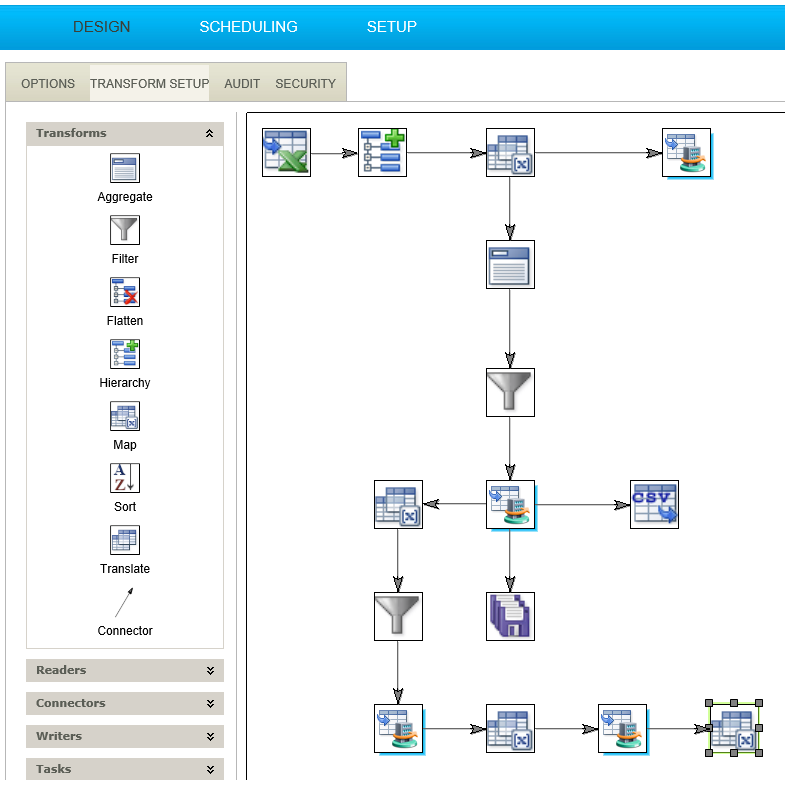The width and height of the screenshot is (795, 790).
Task: Expand the Readers section
Action: point(209,670)
